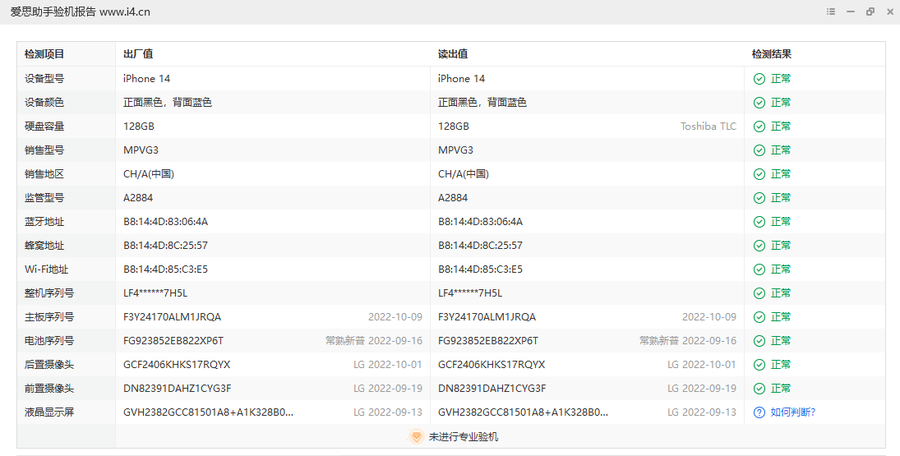This screenshot has height=456, width=900.
Task: Click read-out front camera serial DN82391DAHZ1CYG3F
Action: (492, 388)
